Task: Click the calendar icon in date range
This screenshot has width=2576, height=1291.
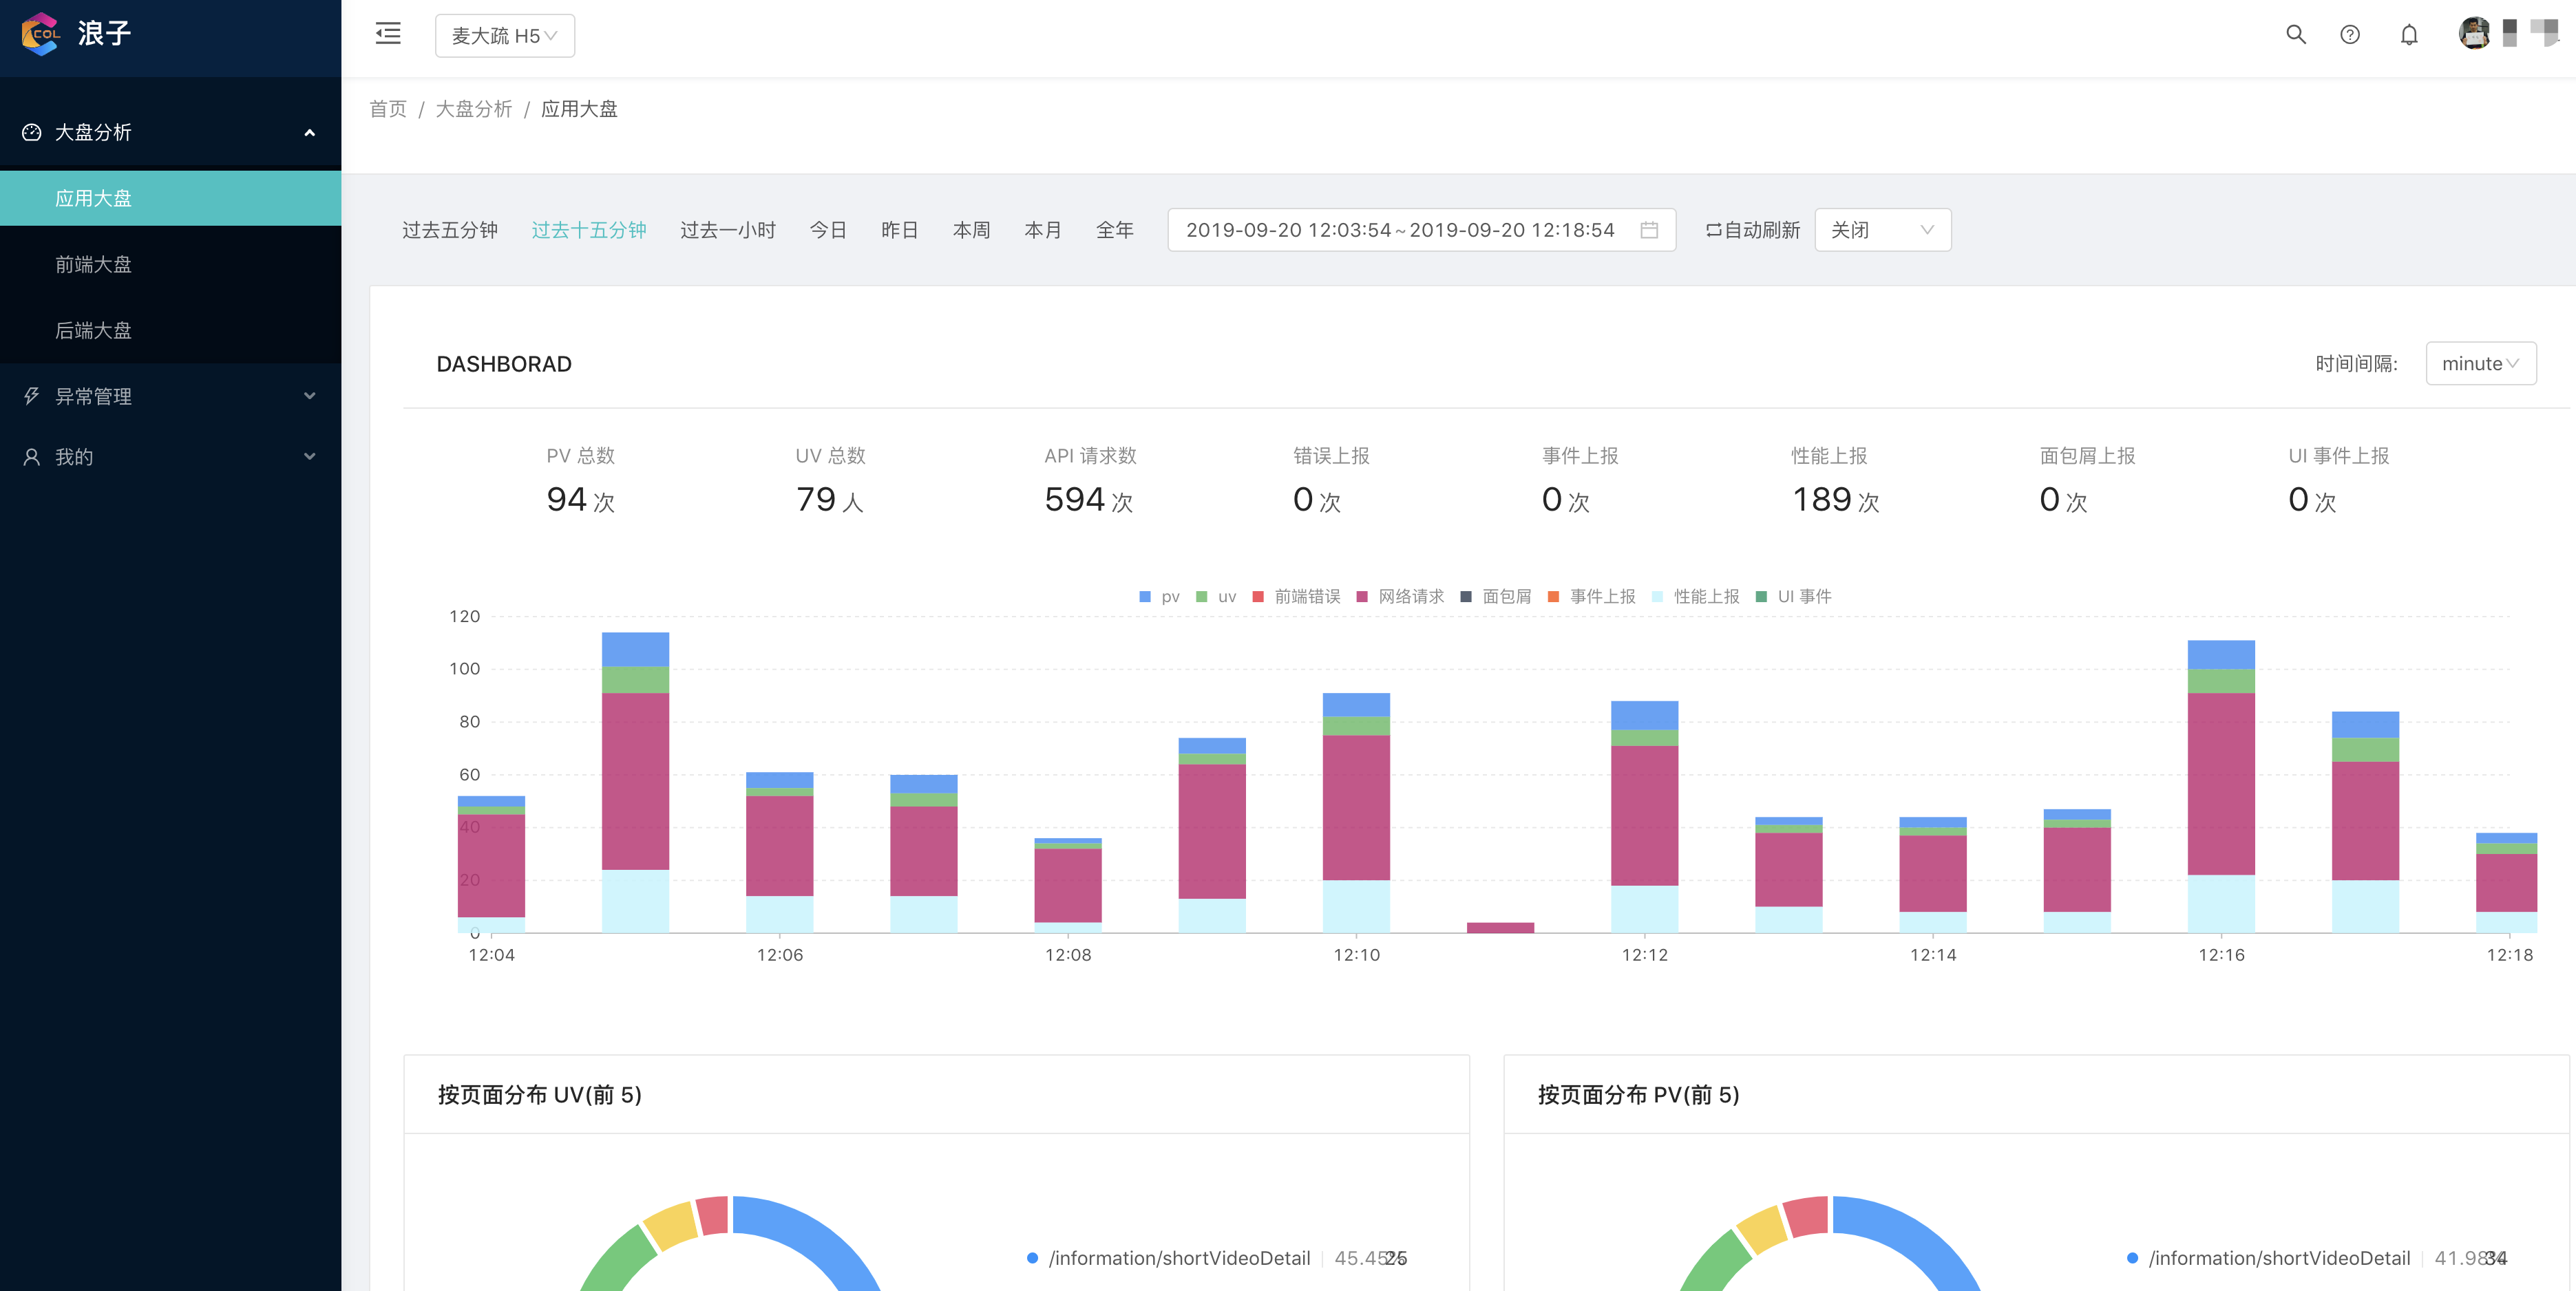Action: (1649, 230)
